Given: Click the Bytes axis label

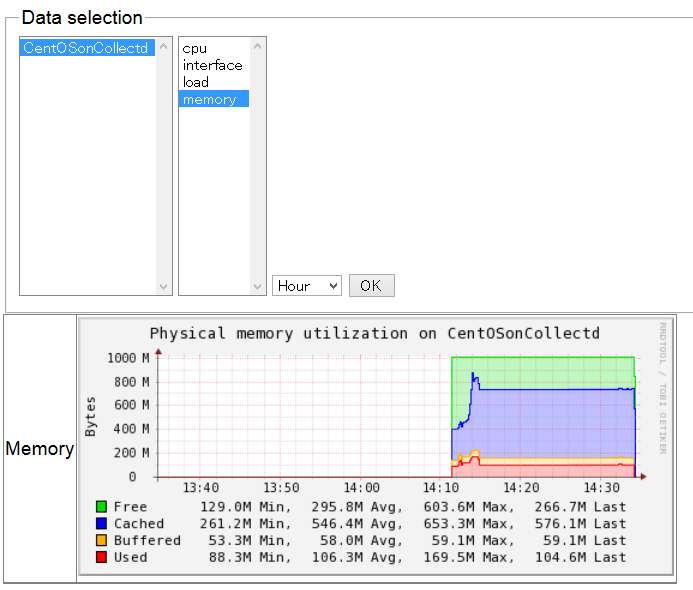Looking at the screenshot, I should click(90, 416).
